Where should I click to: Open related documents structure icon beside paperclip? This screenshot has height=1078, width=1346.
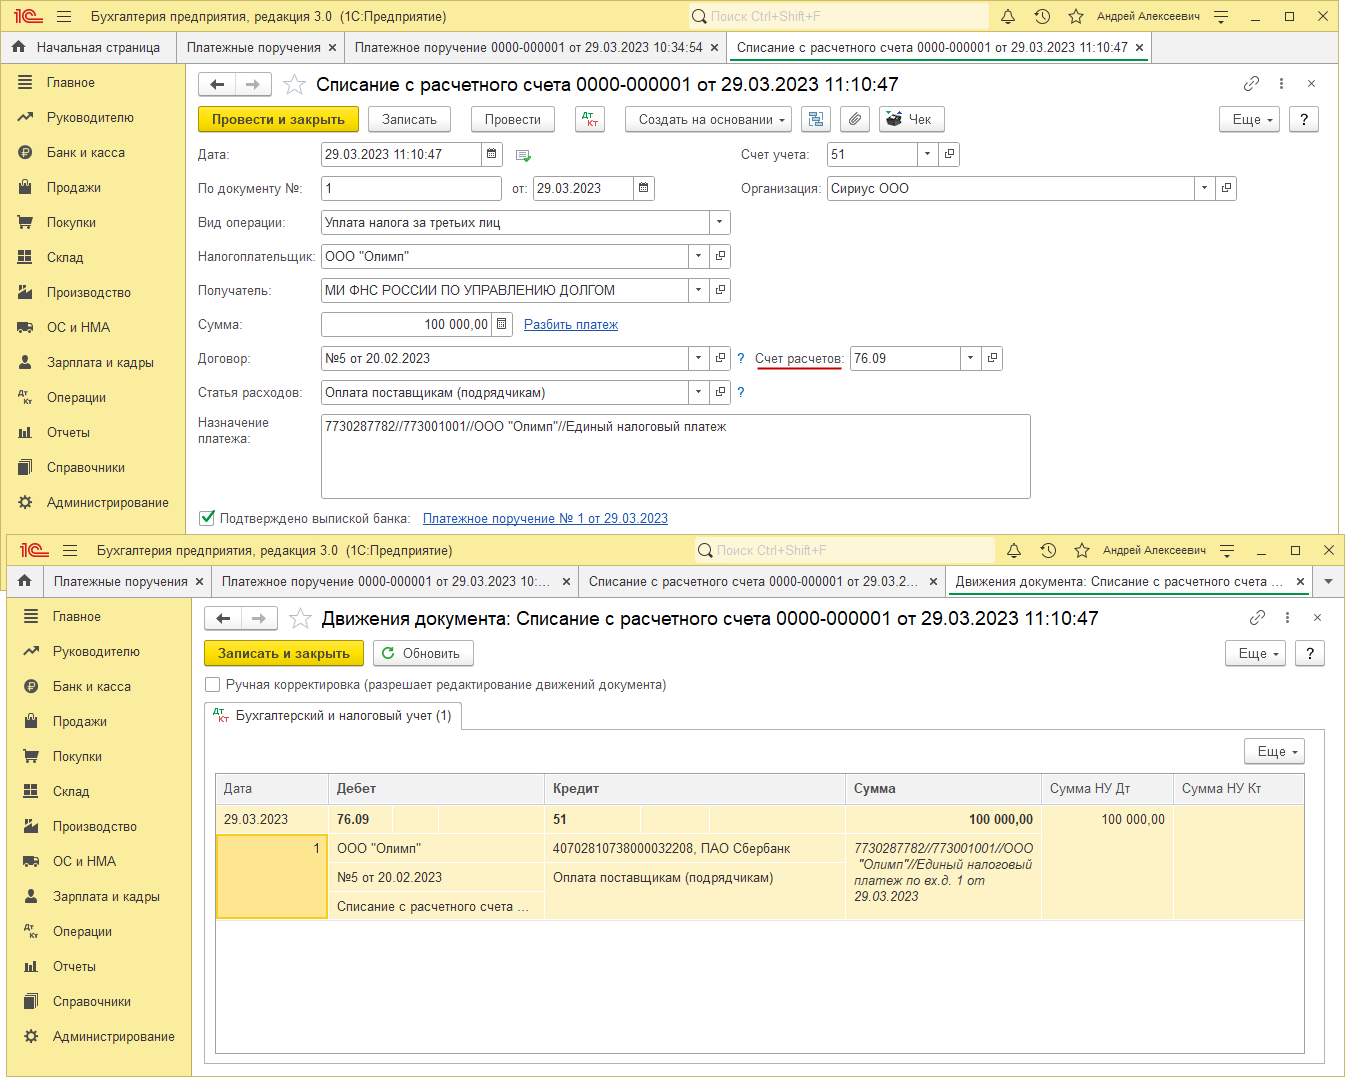point(816,119)
